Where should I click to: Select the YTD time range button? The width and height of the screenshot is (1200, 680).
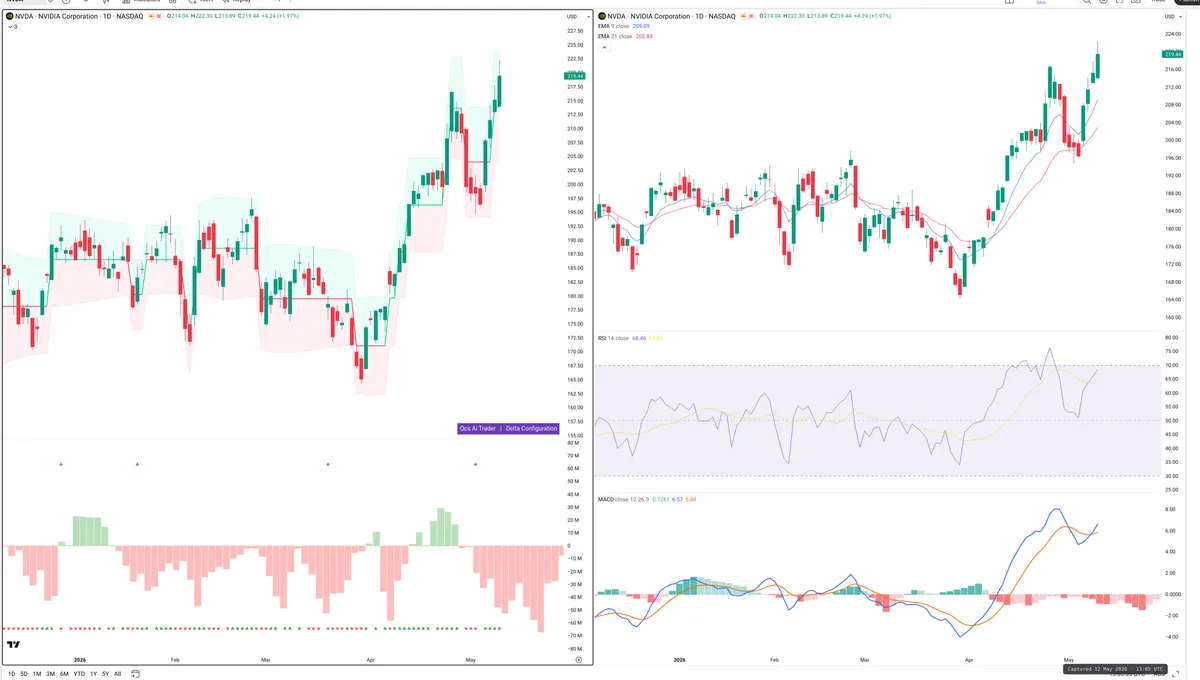pos(79,674)
